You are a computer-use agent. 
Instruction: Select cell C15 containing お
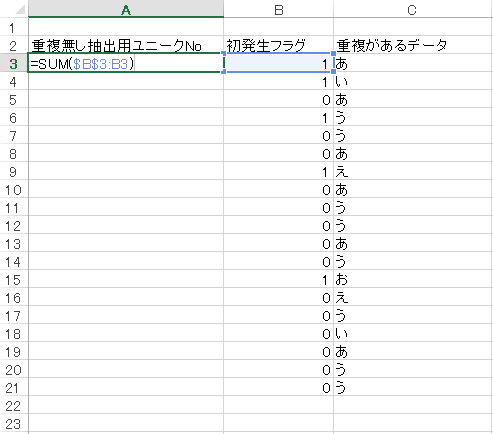tap(413, 279)
